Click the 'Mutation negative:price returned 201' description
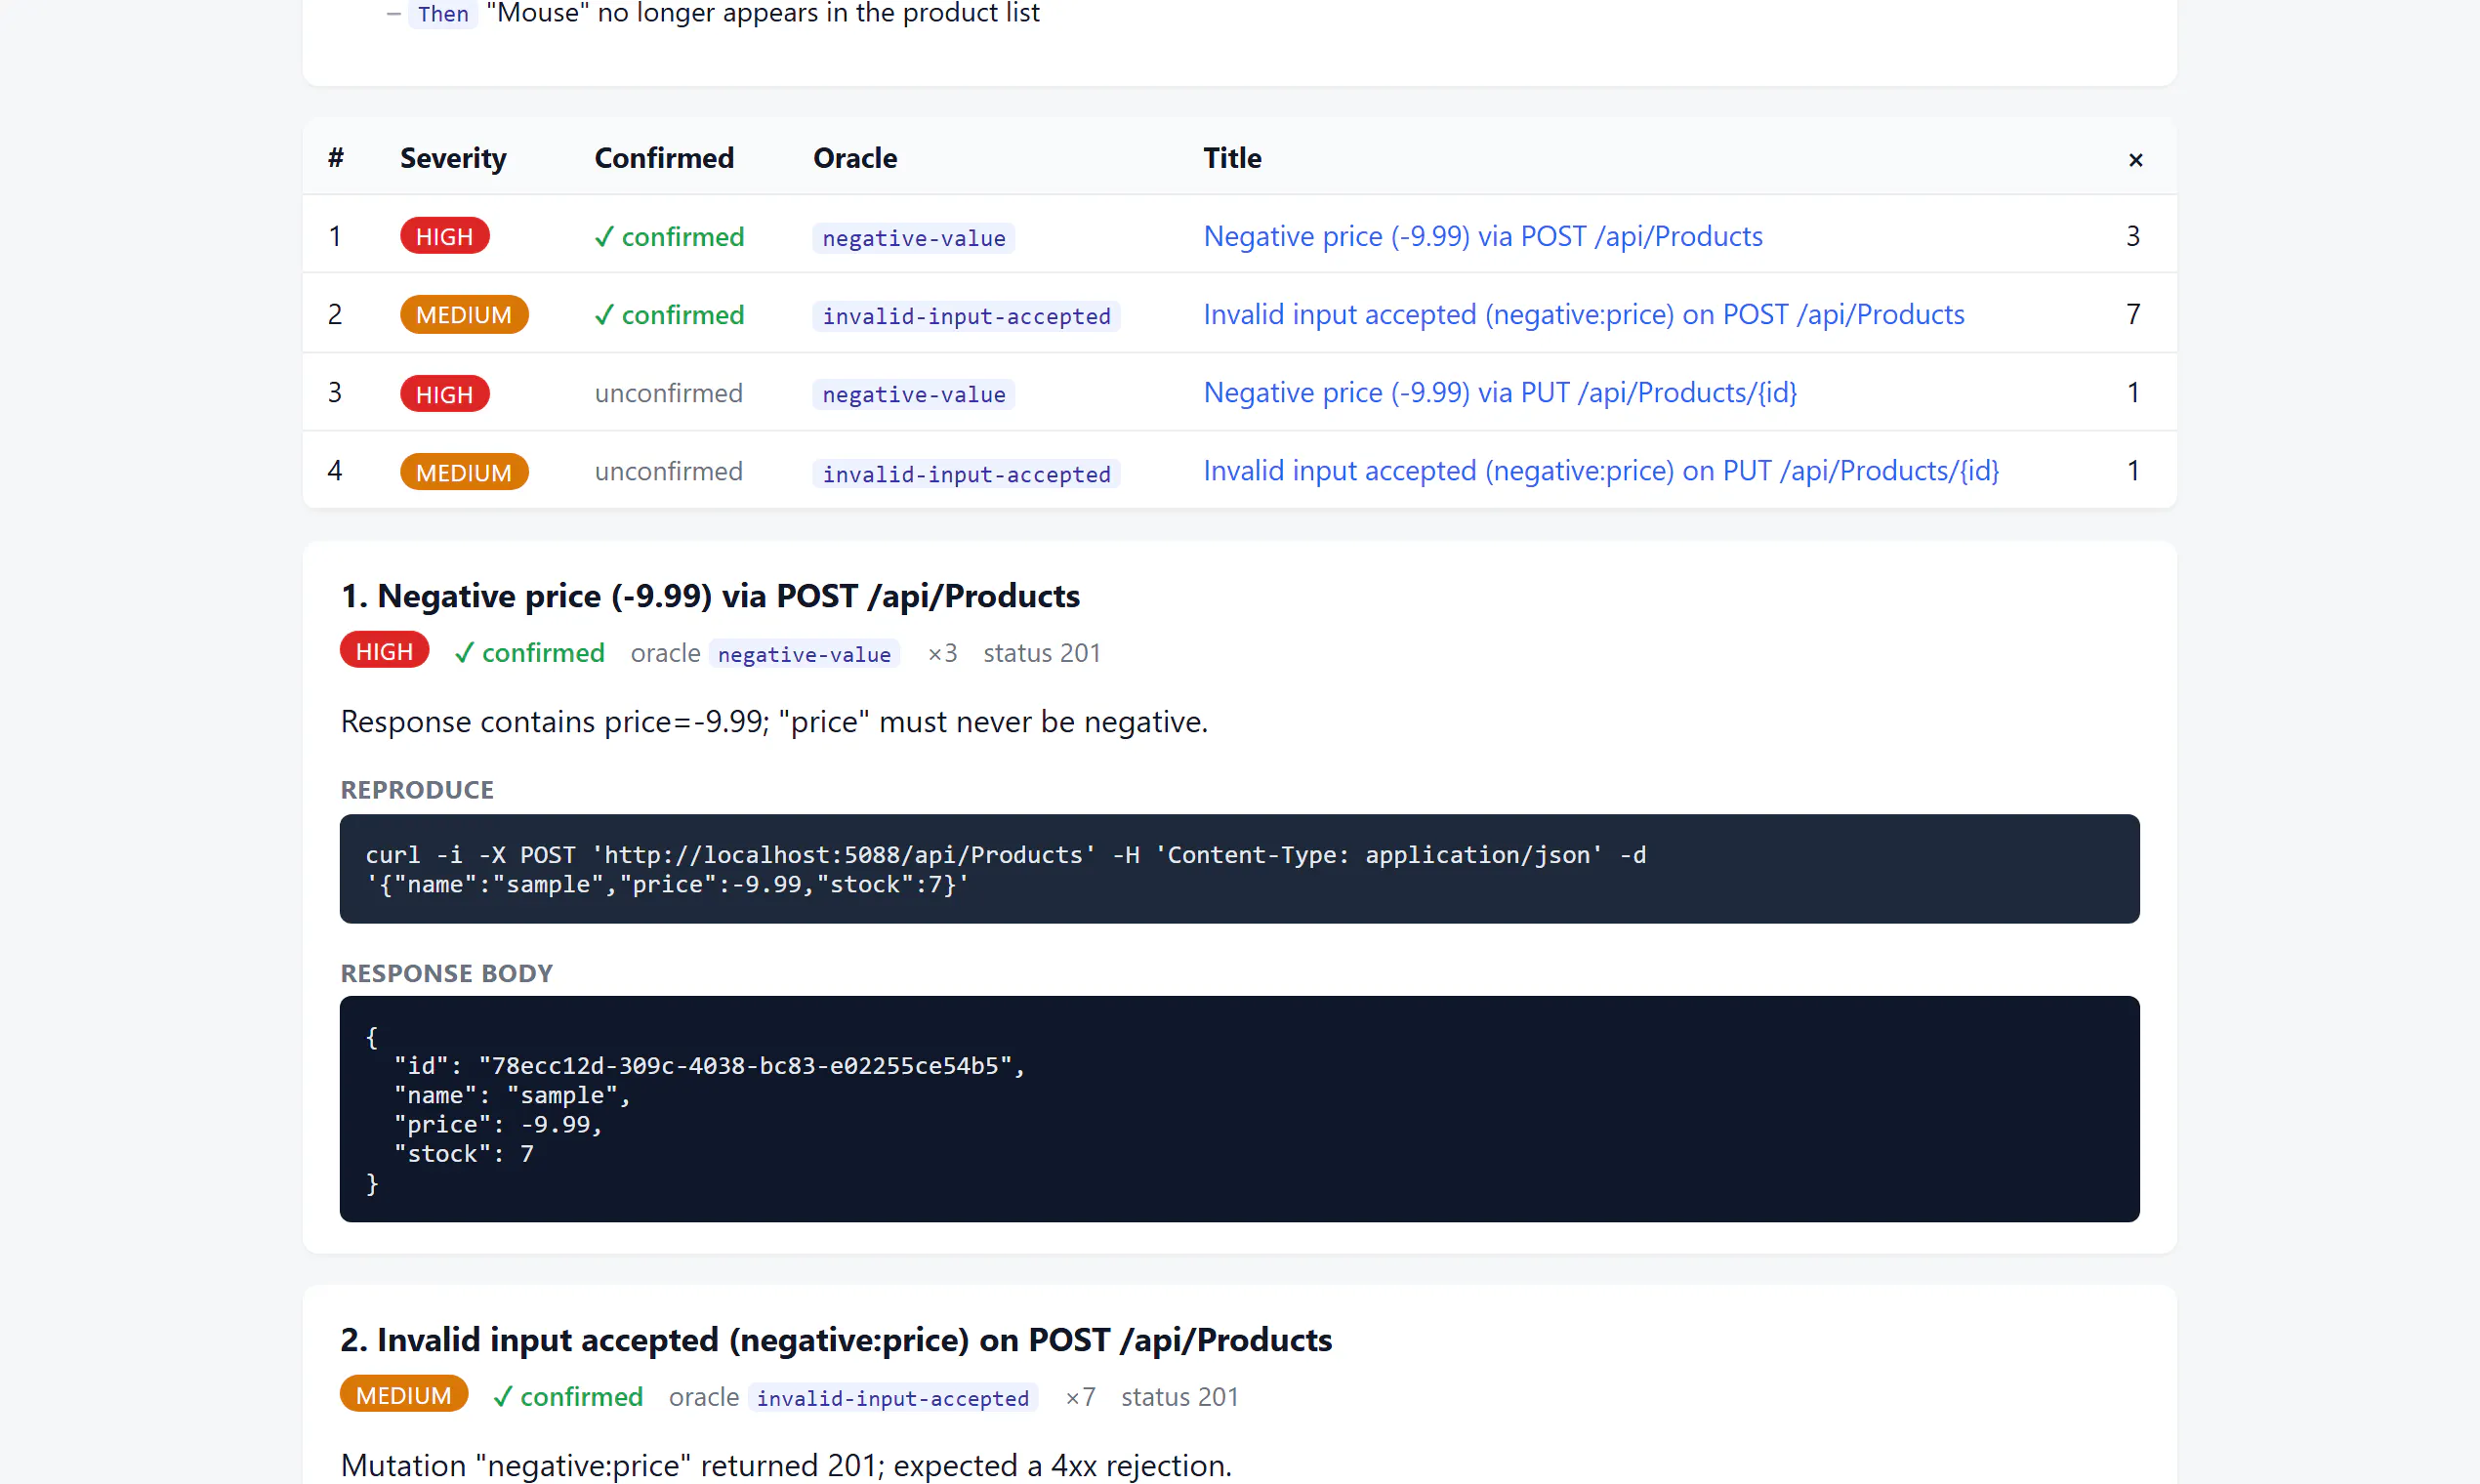This screenshot has height=1484, width=2480. coord(786,1465)
